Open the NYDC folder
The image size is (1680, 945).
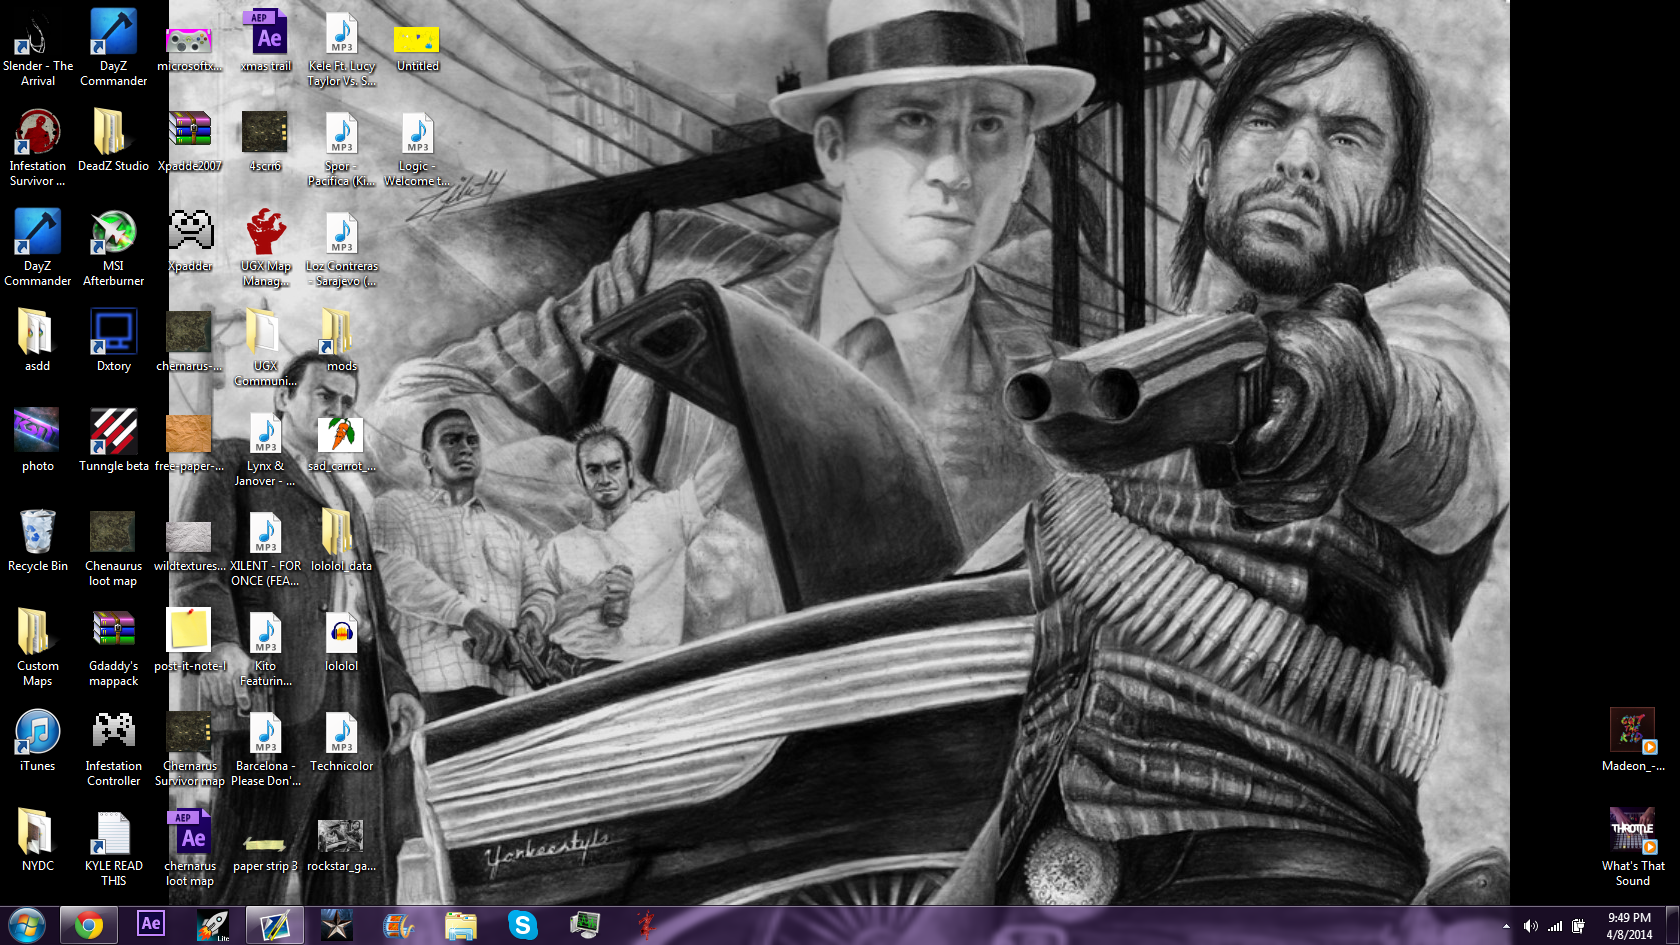[38, 840]
